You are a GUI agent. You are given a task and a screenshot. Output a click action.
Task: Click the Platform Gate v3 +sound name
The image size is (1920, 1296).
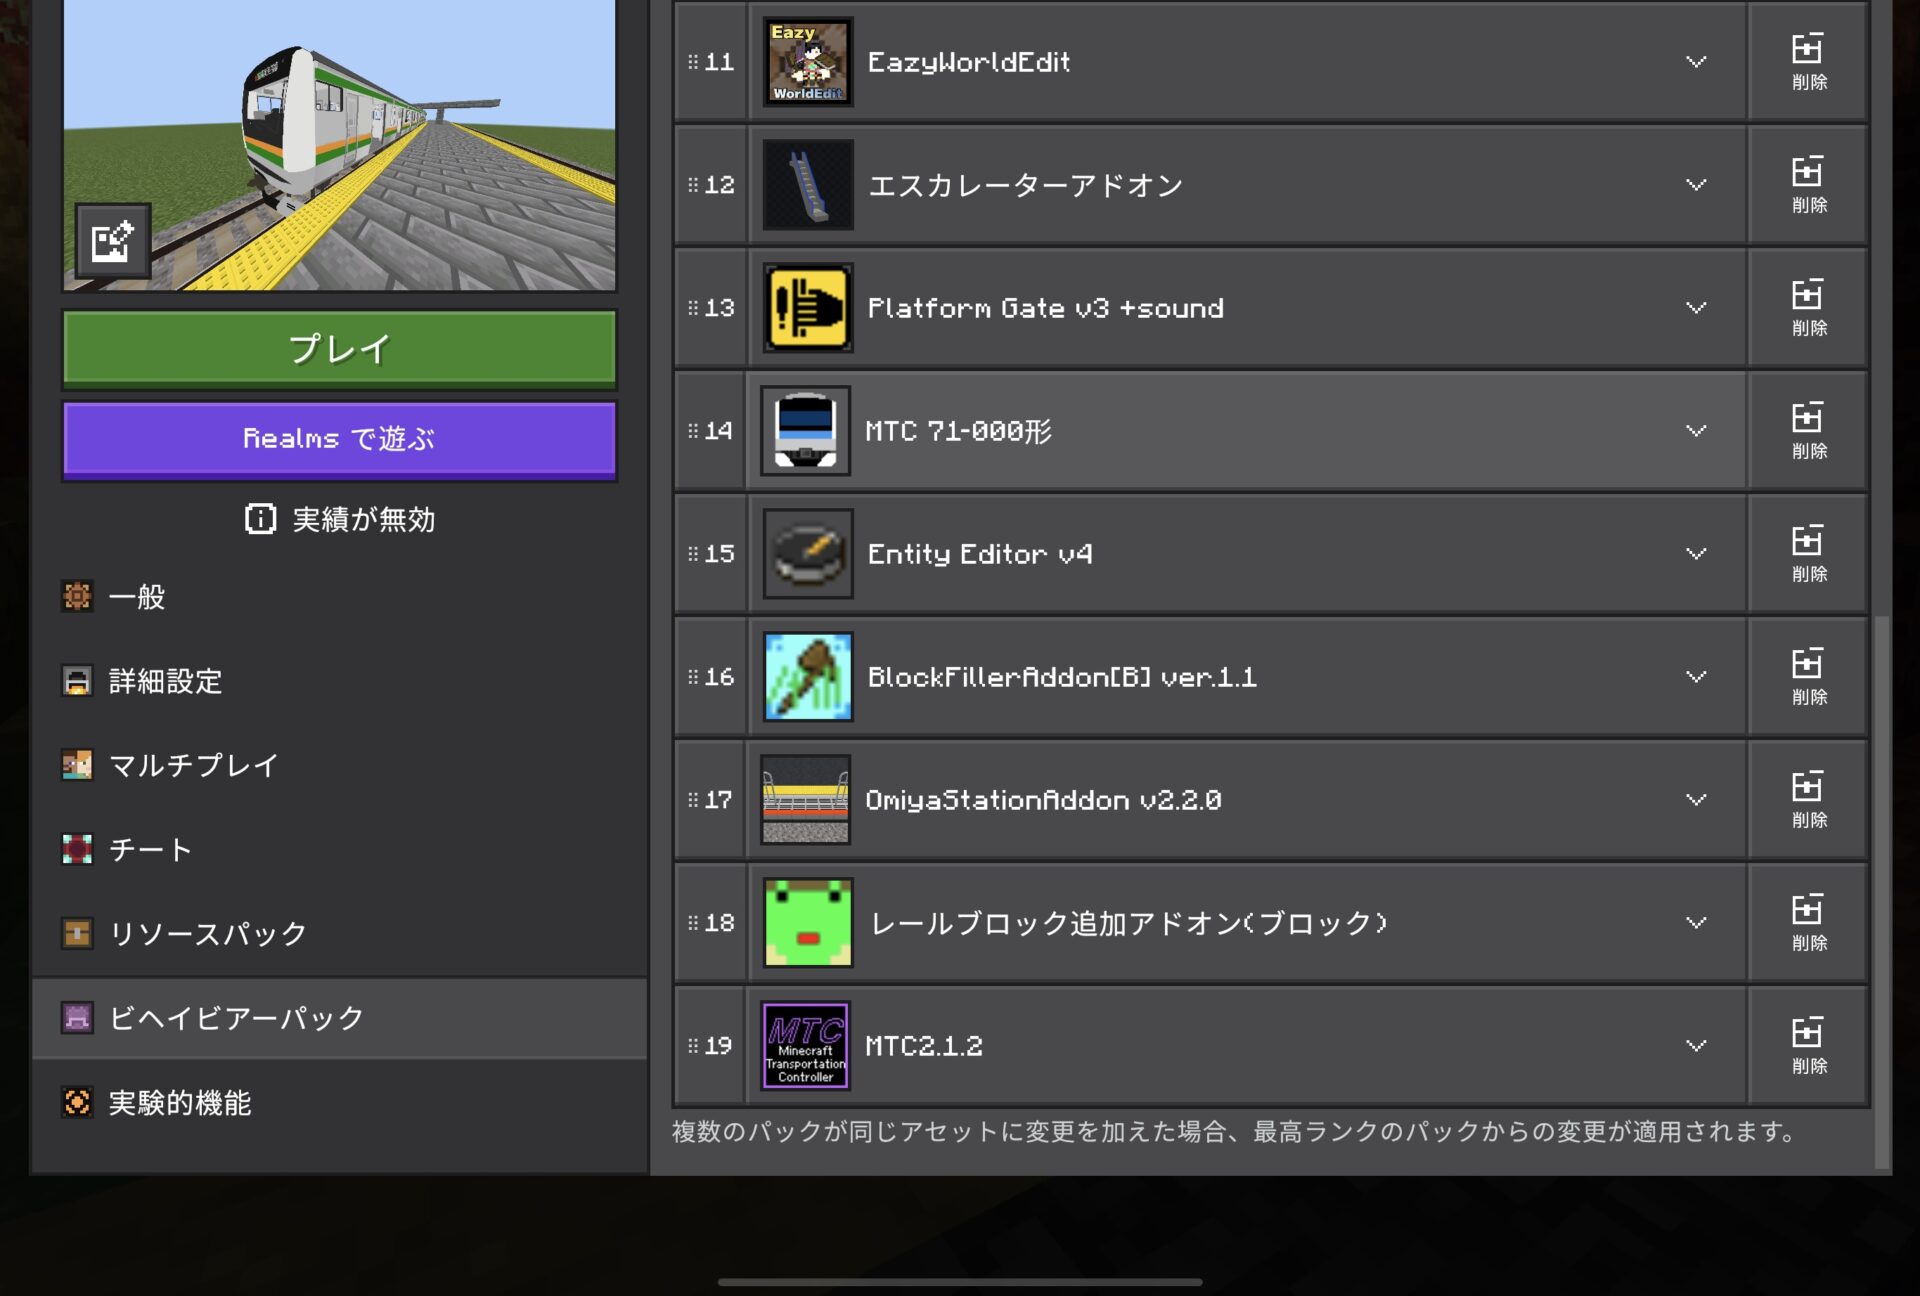tap(1045, 308)
